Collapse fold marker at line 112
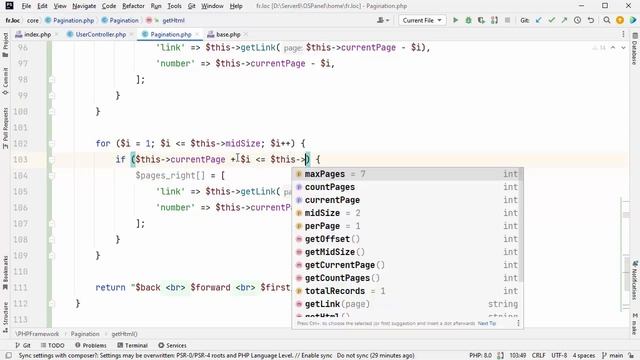640x360 pixels. 51,304
